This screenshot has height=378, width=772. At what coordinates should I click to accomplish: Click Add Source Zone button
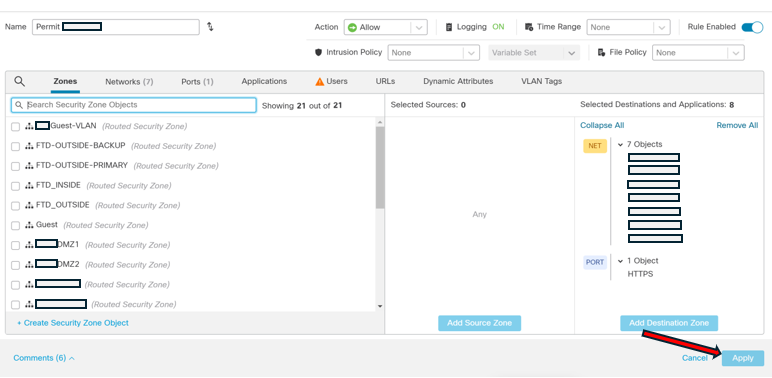[x=479, y=323]
